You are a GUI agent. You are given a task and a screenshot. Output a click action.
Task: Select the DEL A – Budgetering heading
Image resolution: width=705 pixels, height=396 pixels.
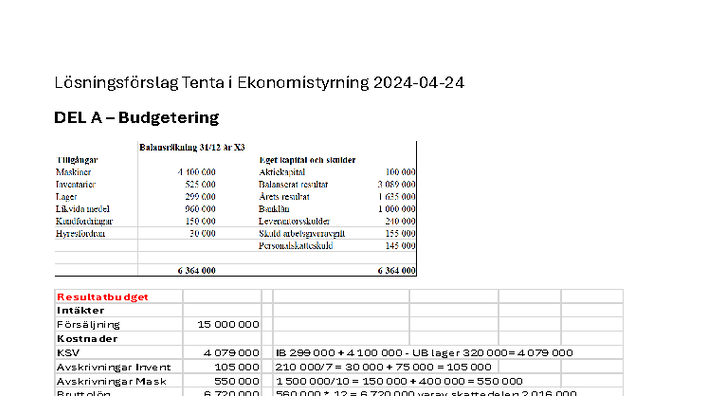click(136, 117)
